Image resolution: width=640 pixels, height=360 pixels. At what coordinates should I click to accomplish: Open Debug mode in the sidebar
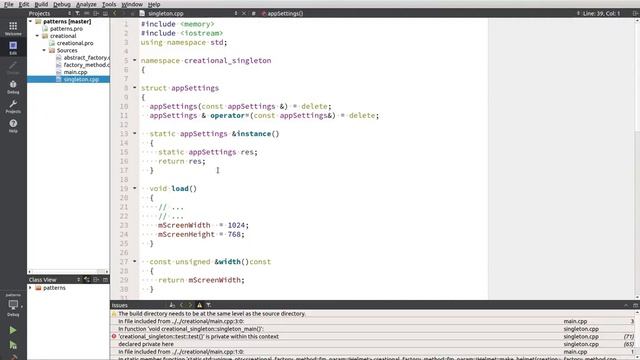pos(13,87)
